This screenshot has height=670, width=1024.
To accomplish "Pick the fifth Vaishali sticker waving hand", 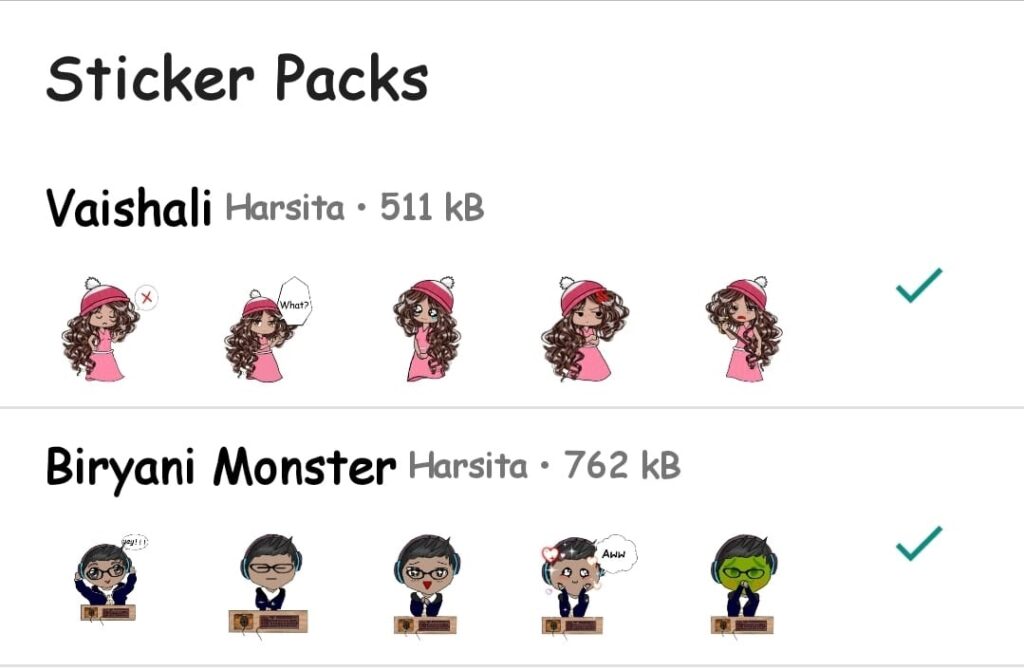I will 744,328.
